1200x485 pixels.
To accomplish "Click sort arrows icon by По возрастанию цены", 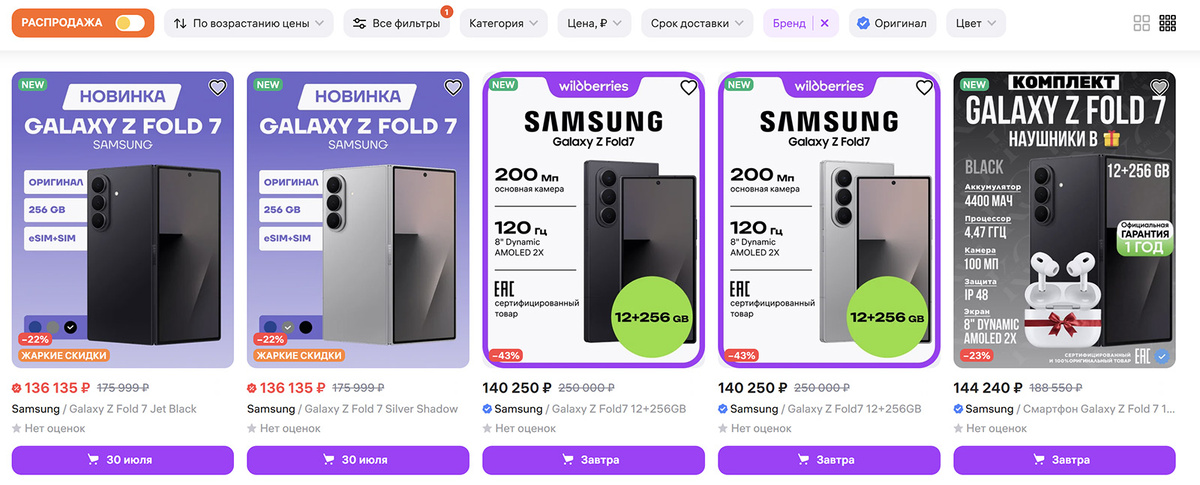I will point(180,23).
